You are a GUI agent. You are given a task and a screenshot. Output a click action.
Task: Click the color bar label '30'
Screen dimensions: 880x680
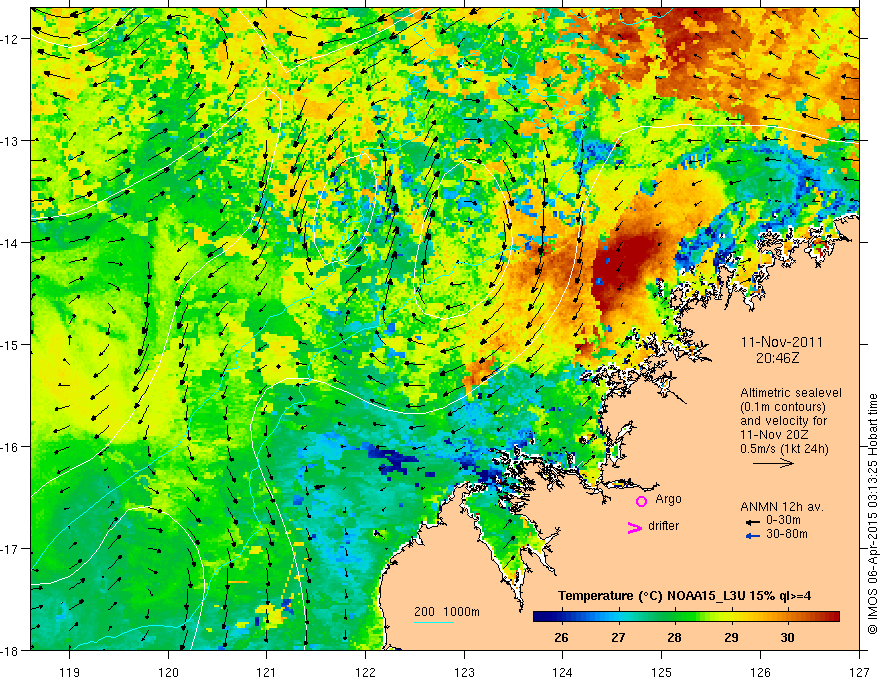[x=787, y=637]
